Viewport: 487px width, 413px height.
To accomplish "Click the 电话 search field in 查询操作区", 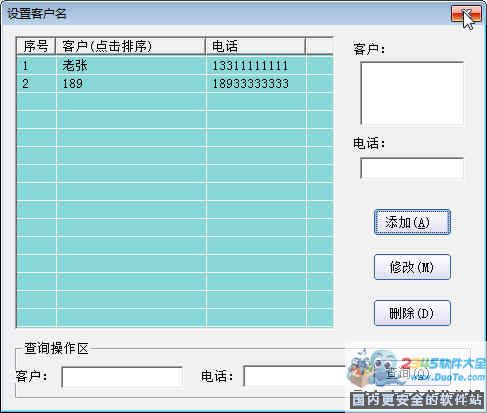I will point(295,377).
